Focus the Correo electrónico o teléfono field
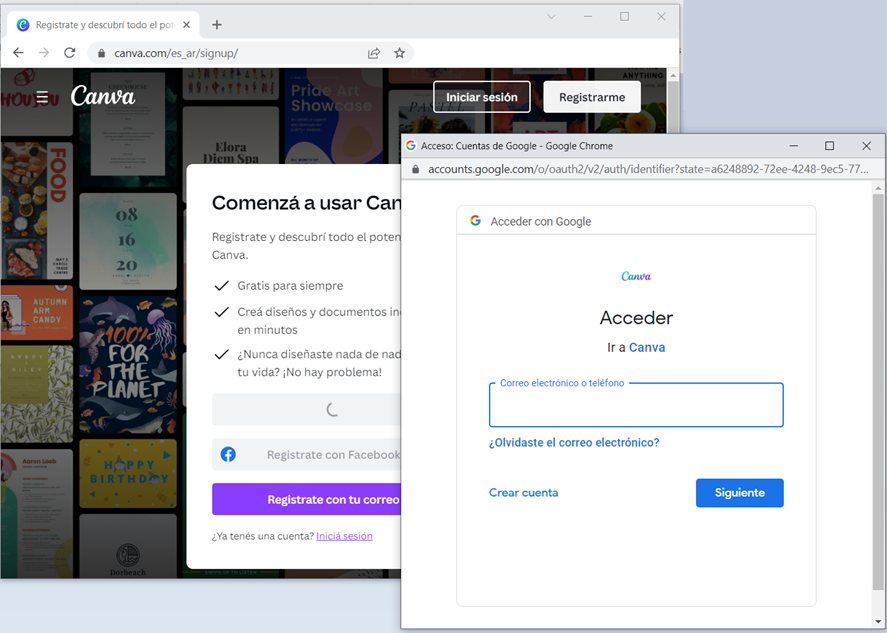This screenshot has width=887, height=633. 636,405
